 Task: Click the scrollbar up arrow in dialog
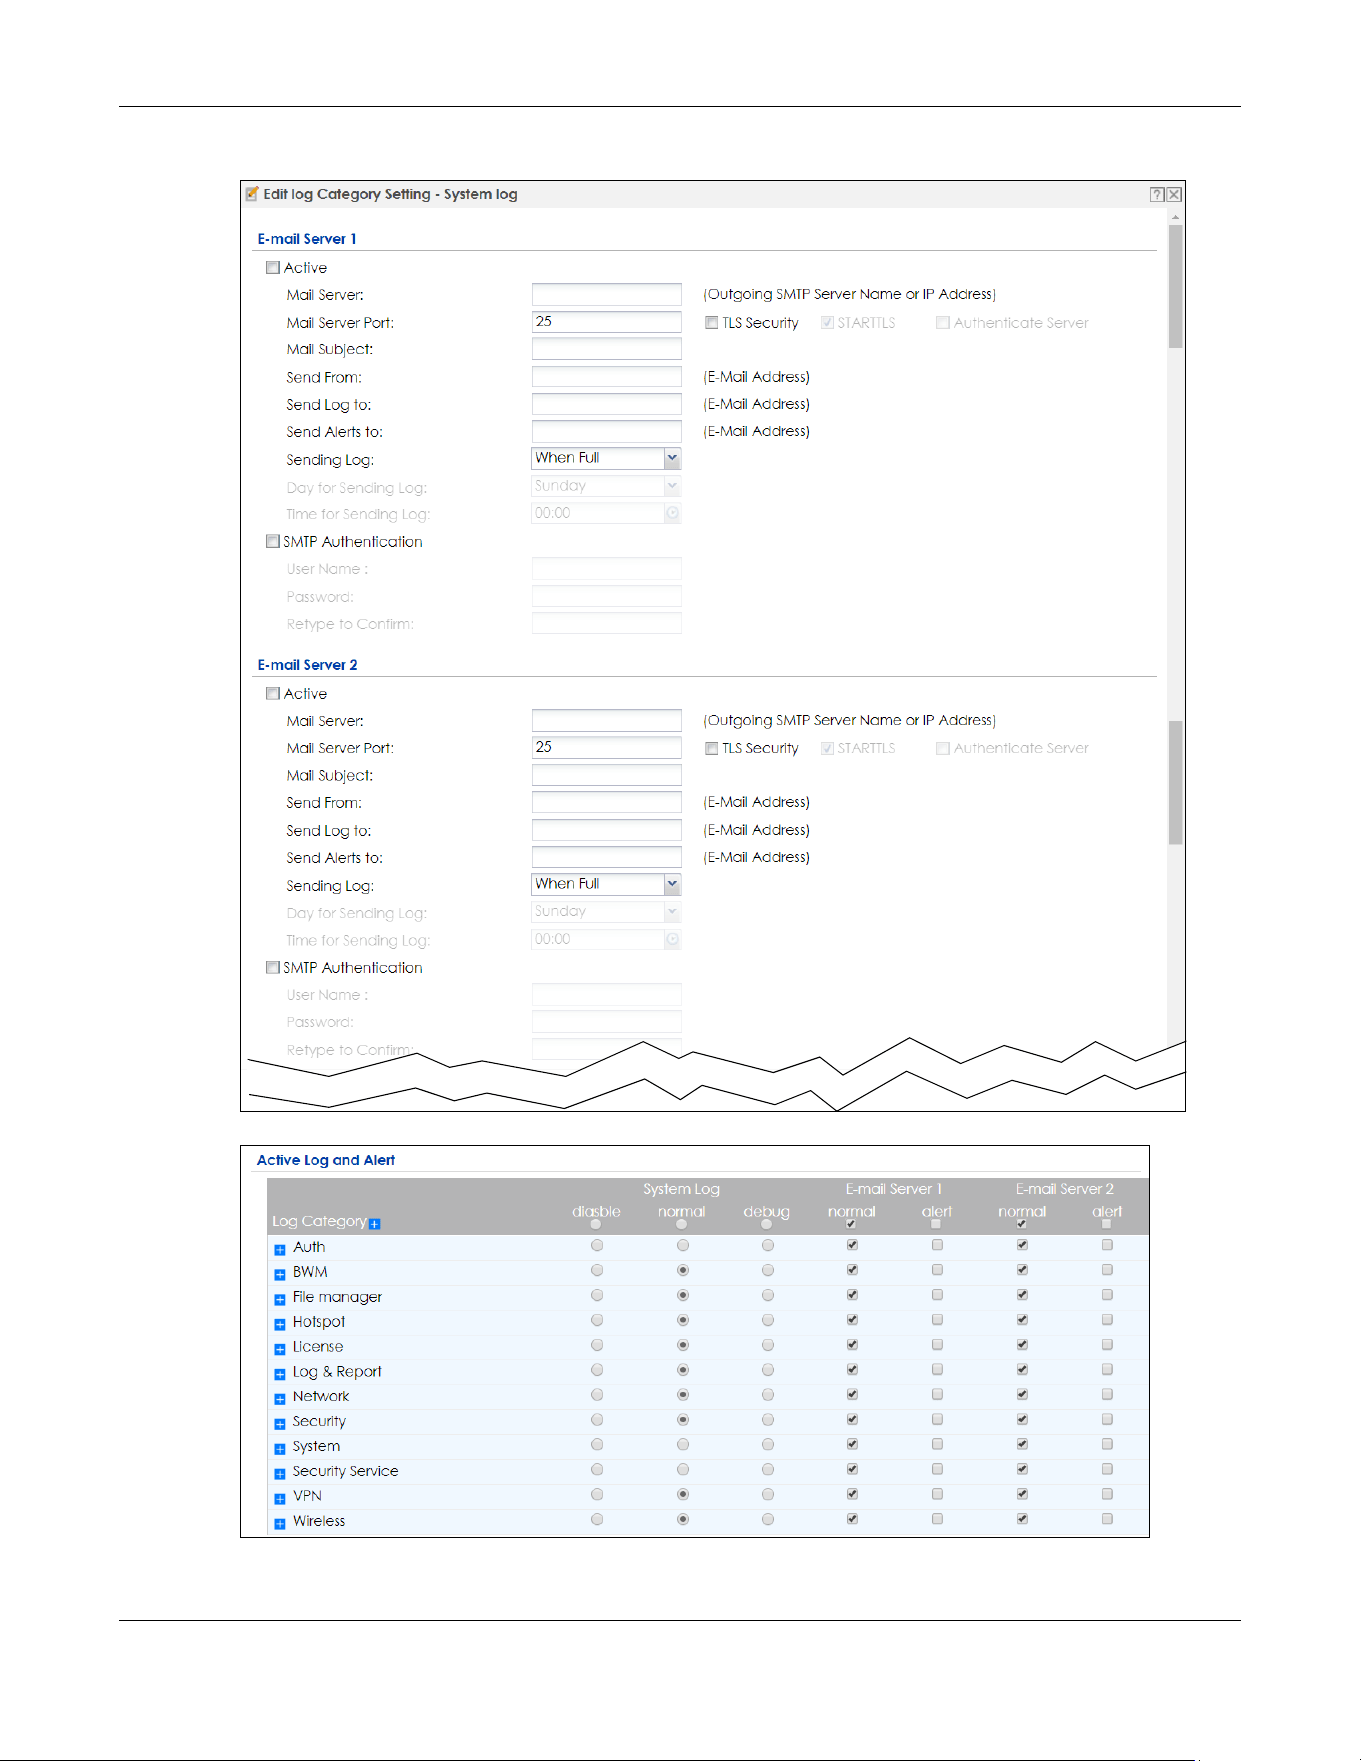pos(1175,216)
